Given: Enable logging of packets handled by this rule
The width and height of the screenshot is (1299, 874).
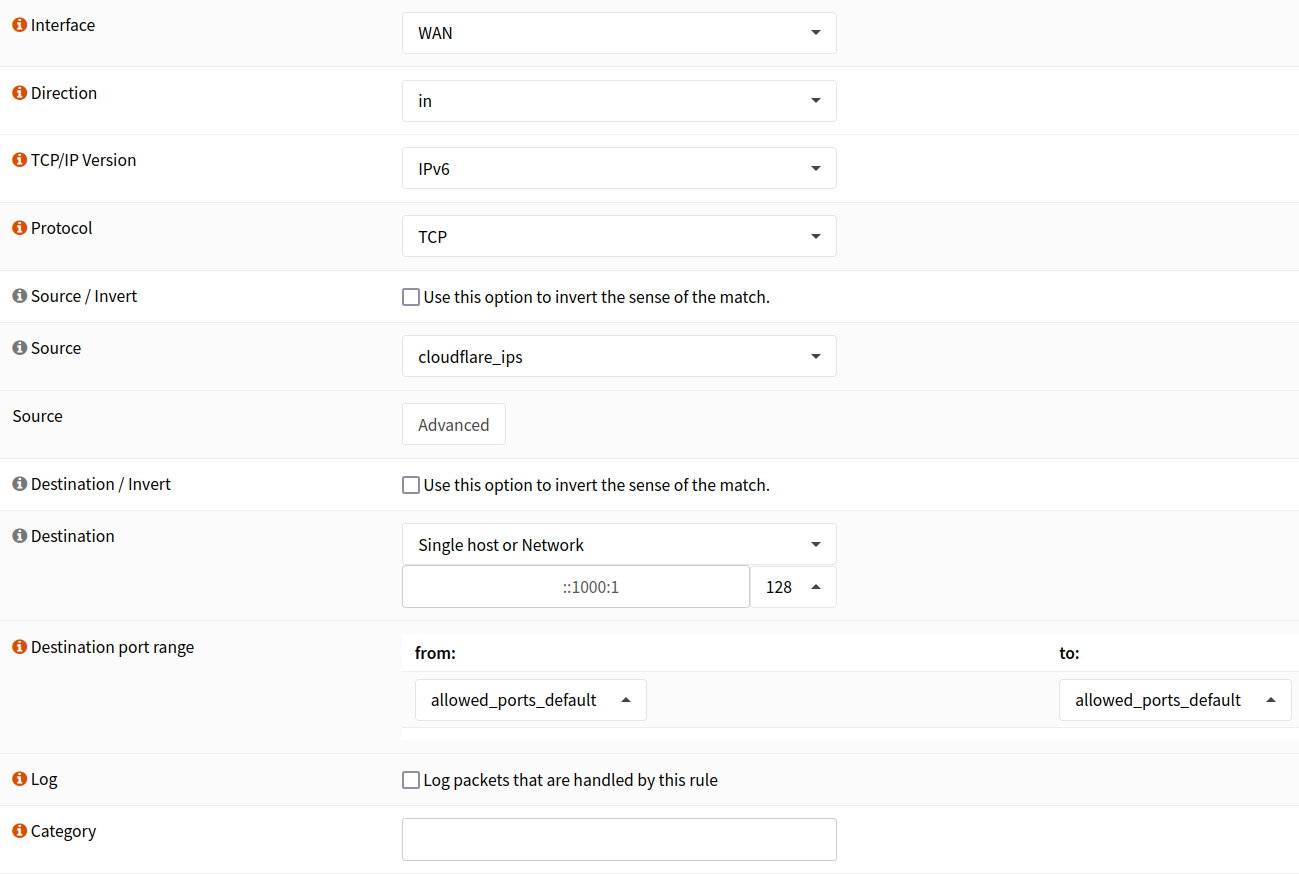Looking at the screenshot, I should (x=410, y=780).
